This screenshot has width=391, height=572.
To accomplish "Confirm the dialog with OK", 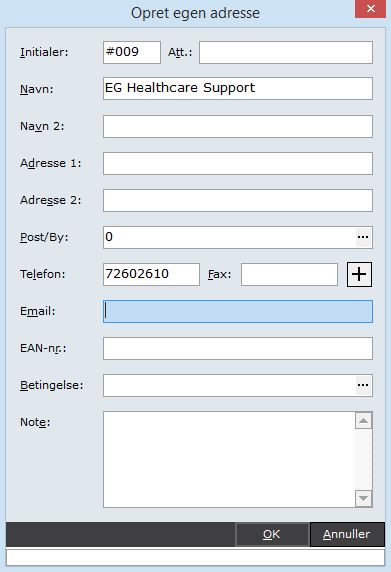I will point(272,534).
